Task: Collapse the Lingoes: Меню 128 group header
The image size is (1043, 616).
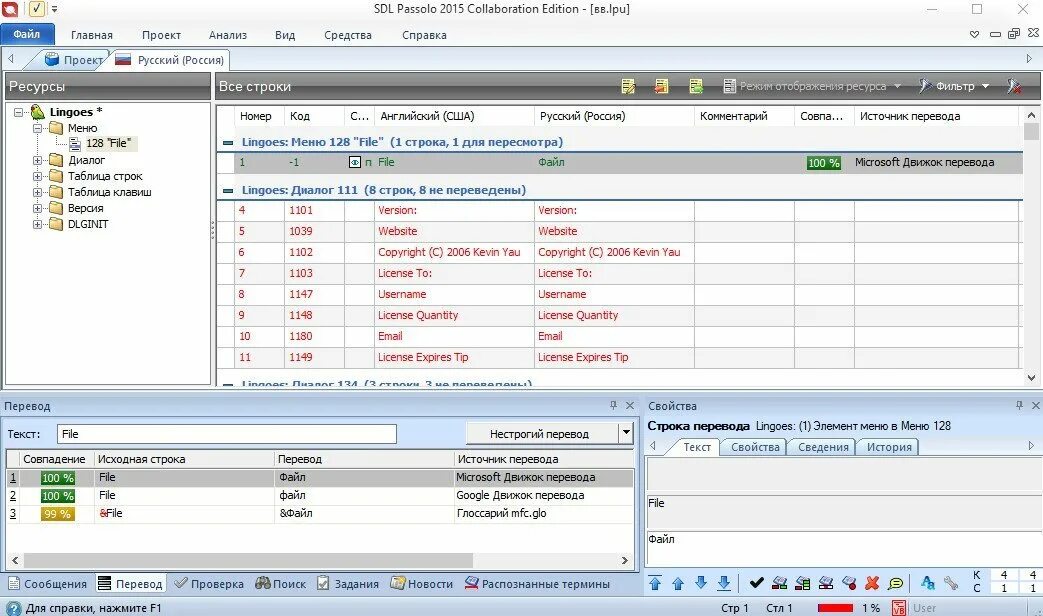Action: click(227, 142)
